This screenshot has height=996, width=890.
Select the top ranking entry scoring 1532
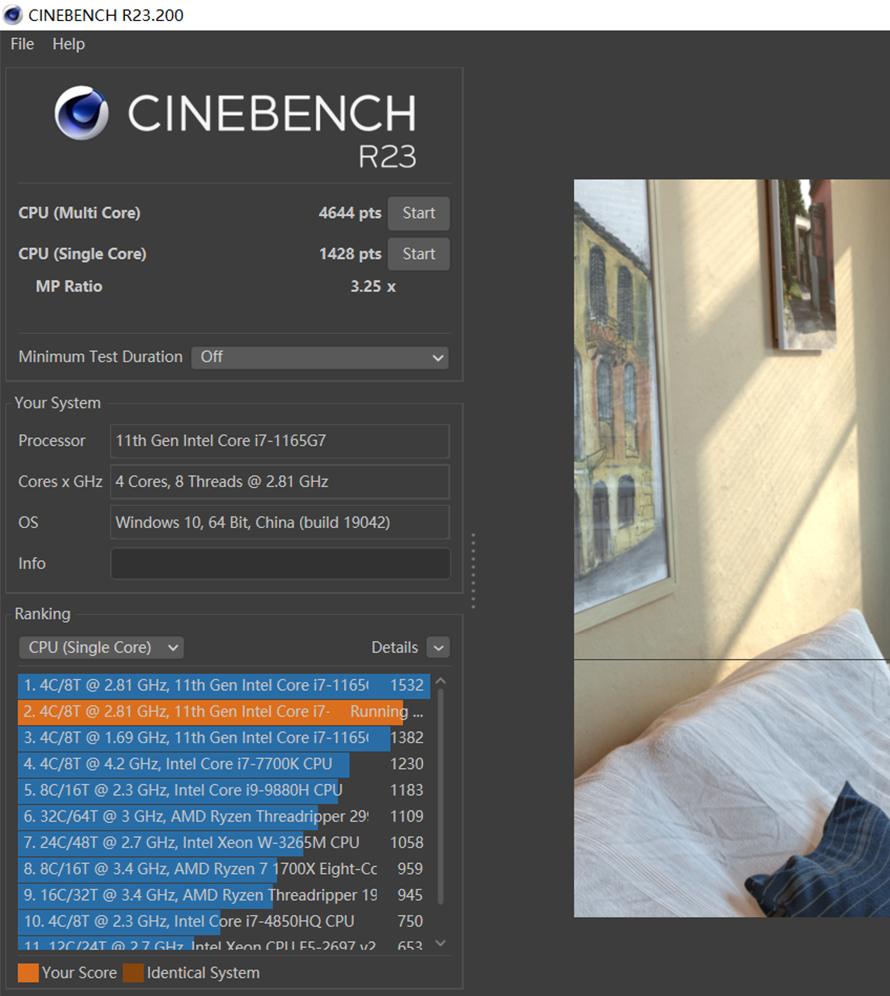click(x=222, y=686)
